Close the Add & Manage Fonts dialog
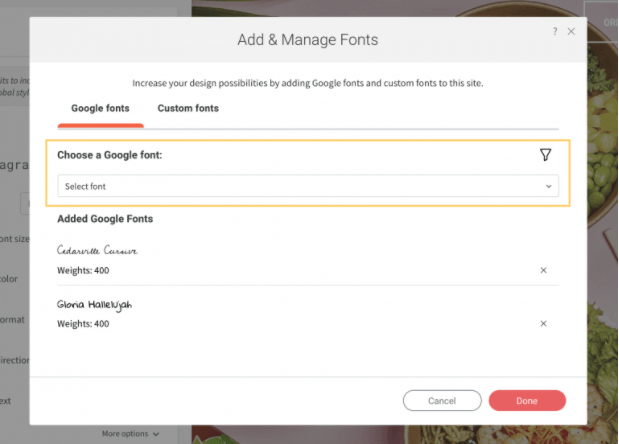This screenshot has width=619, height=444. [x=571, y=31]
